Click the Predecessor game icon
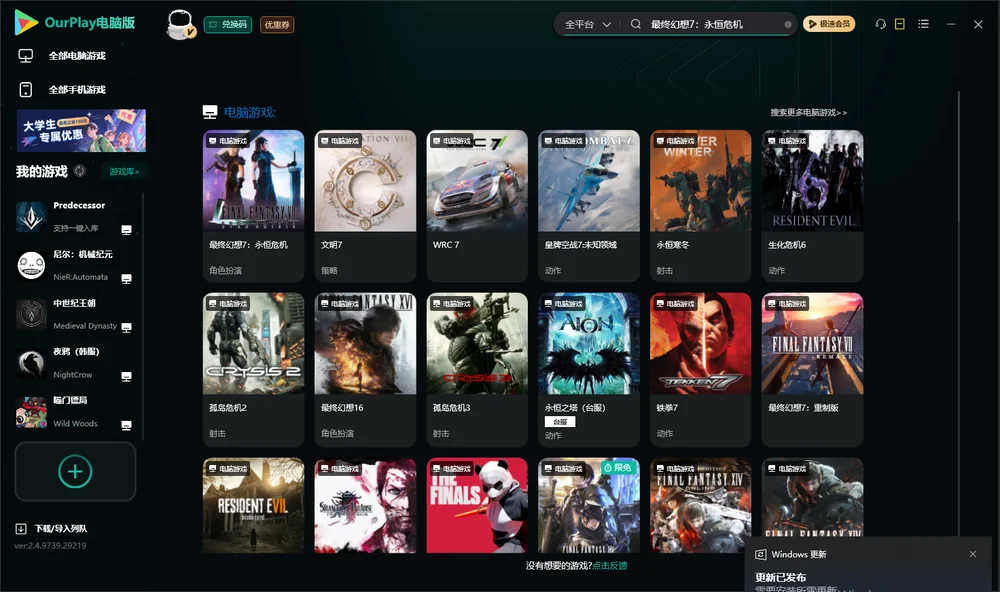 click(31, 217)
